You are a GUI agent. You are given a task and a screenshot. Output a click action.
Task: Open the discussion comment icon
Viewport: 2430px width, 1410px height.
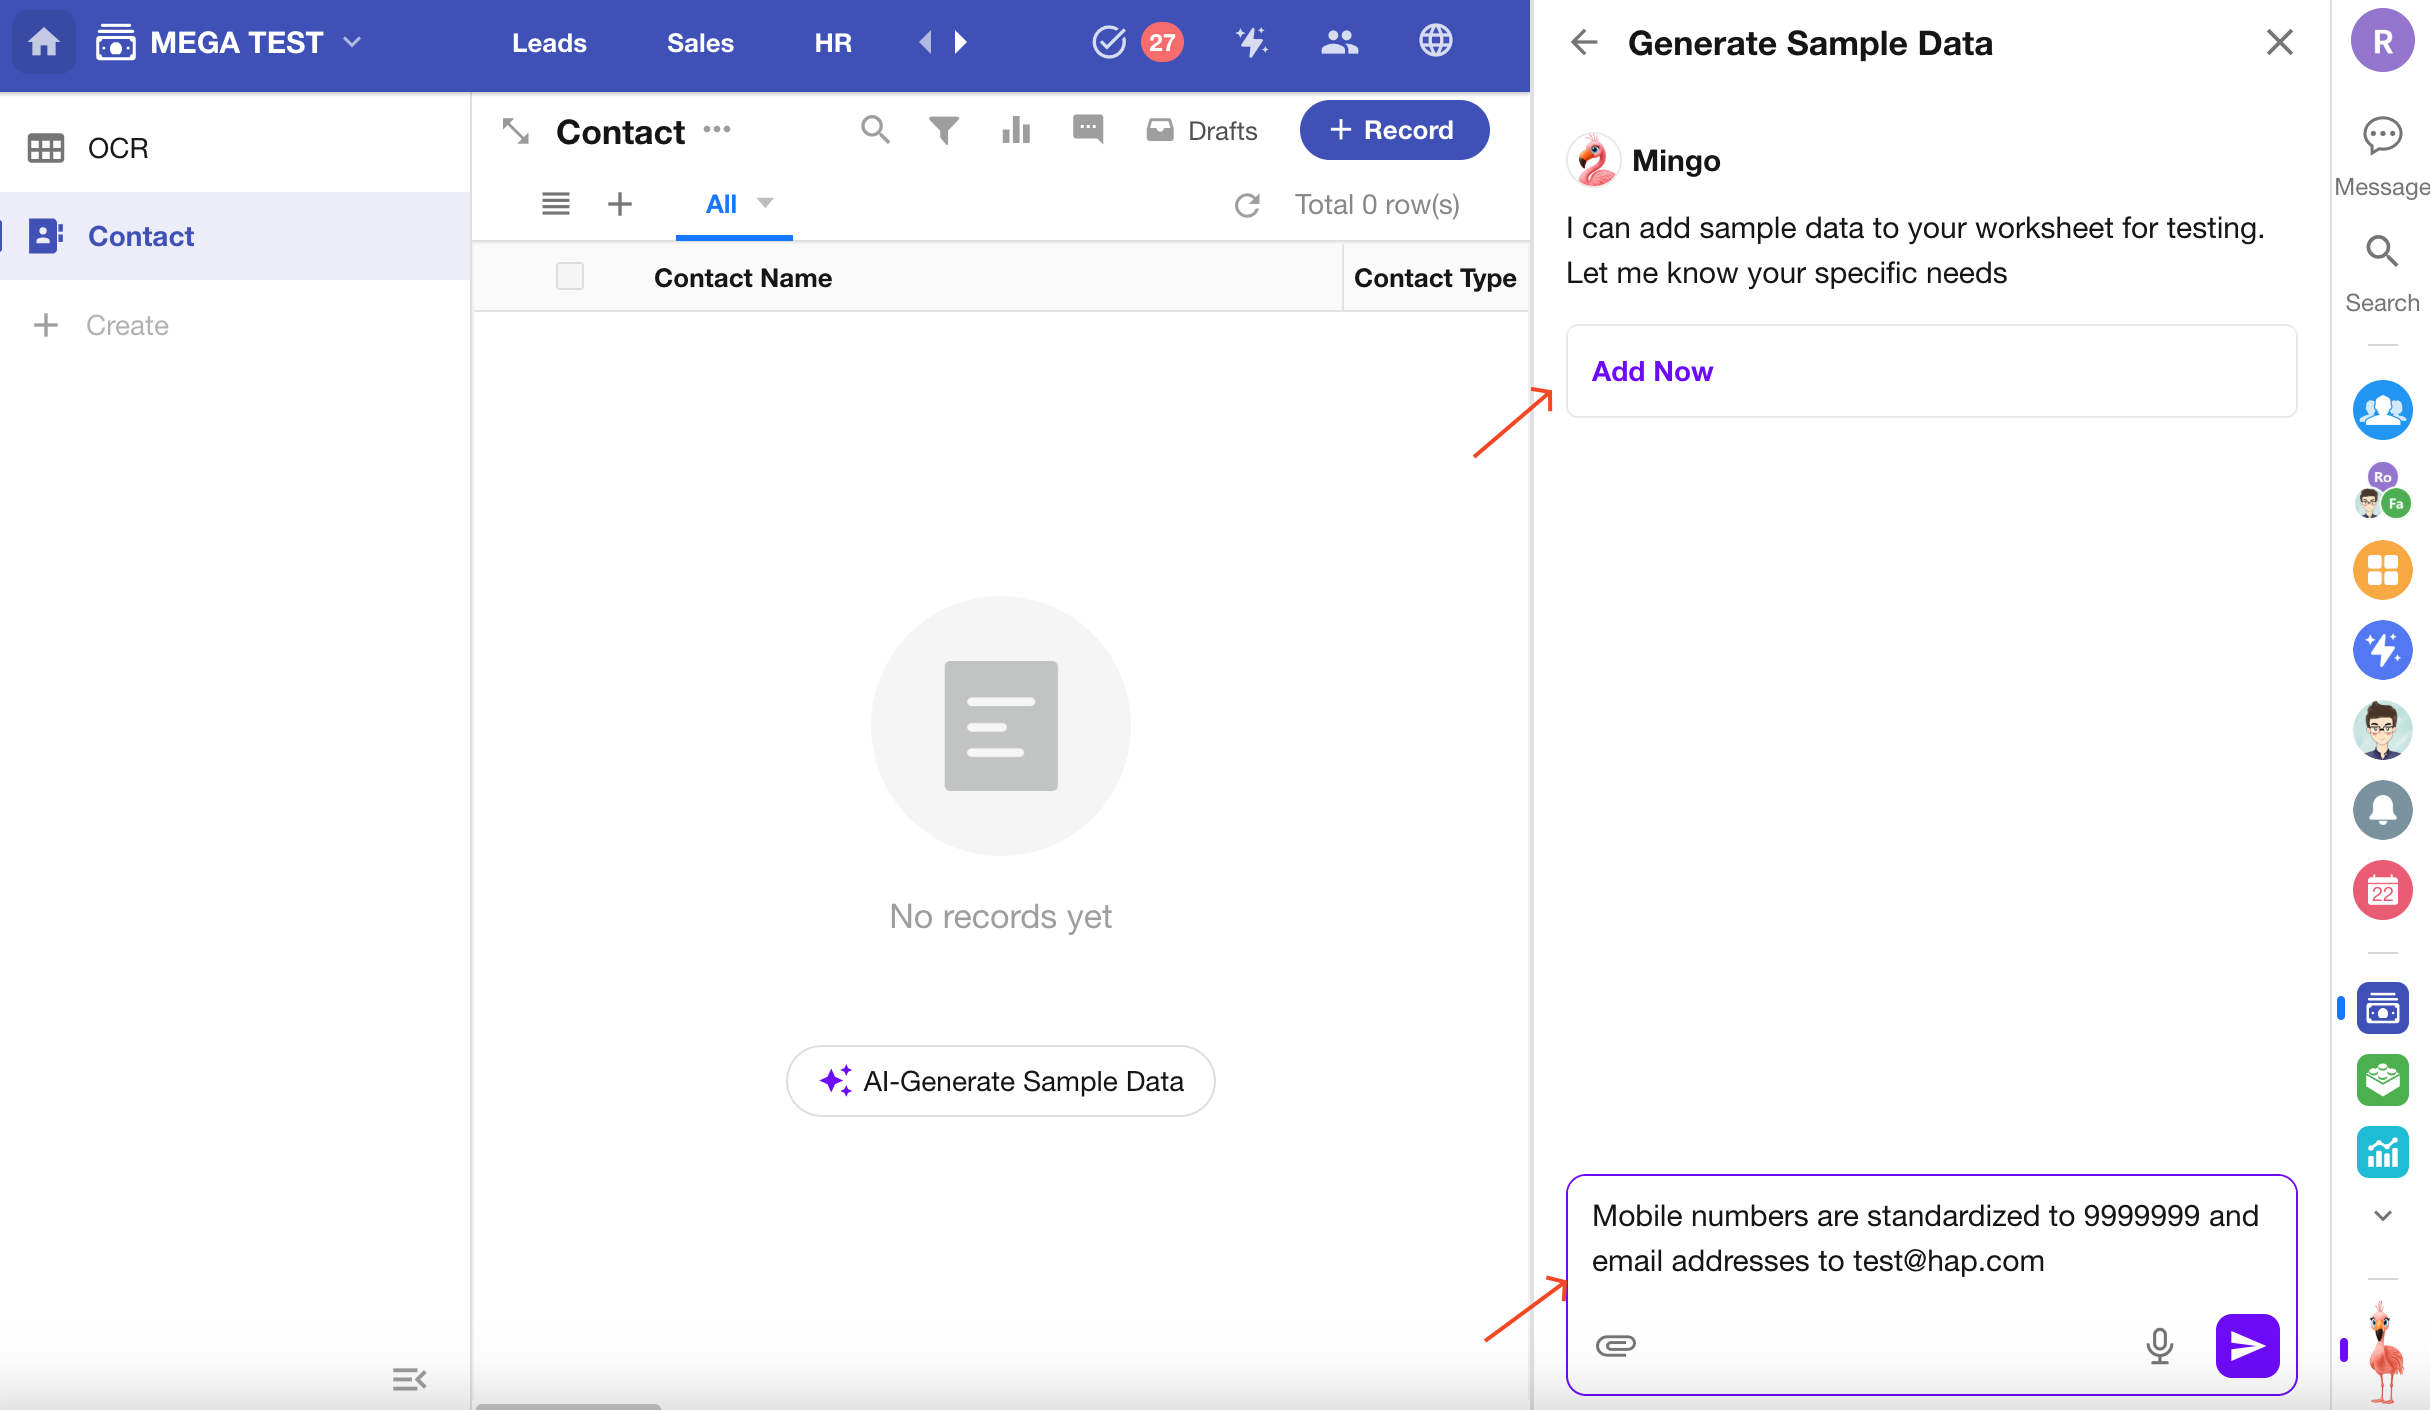1088,130
